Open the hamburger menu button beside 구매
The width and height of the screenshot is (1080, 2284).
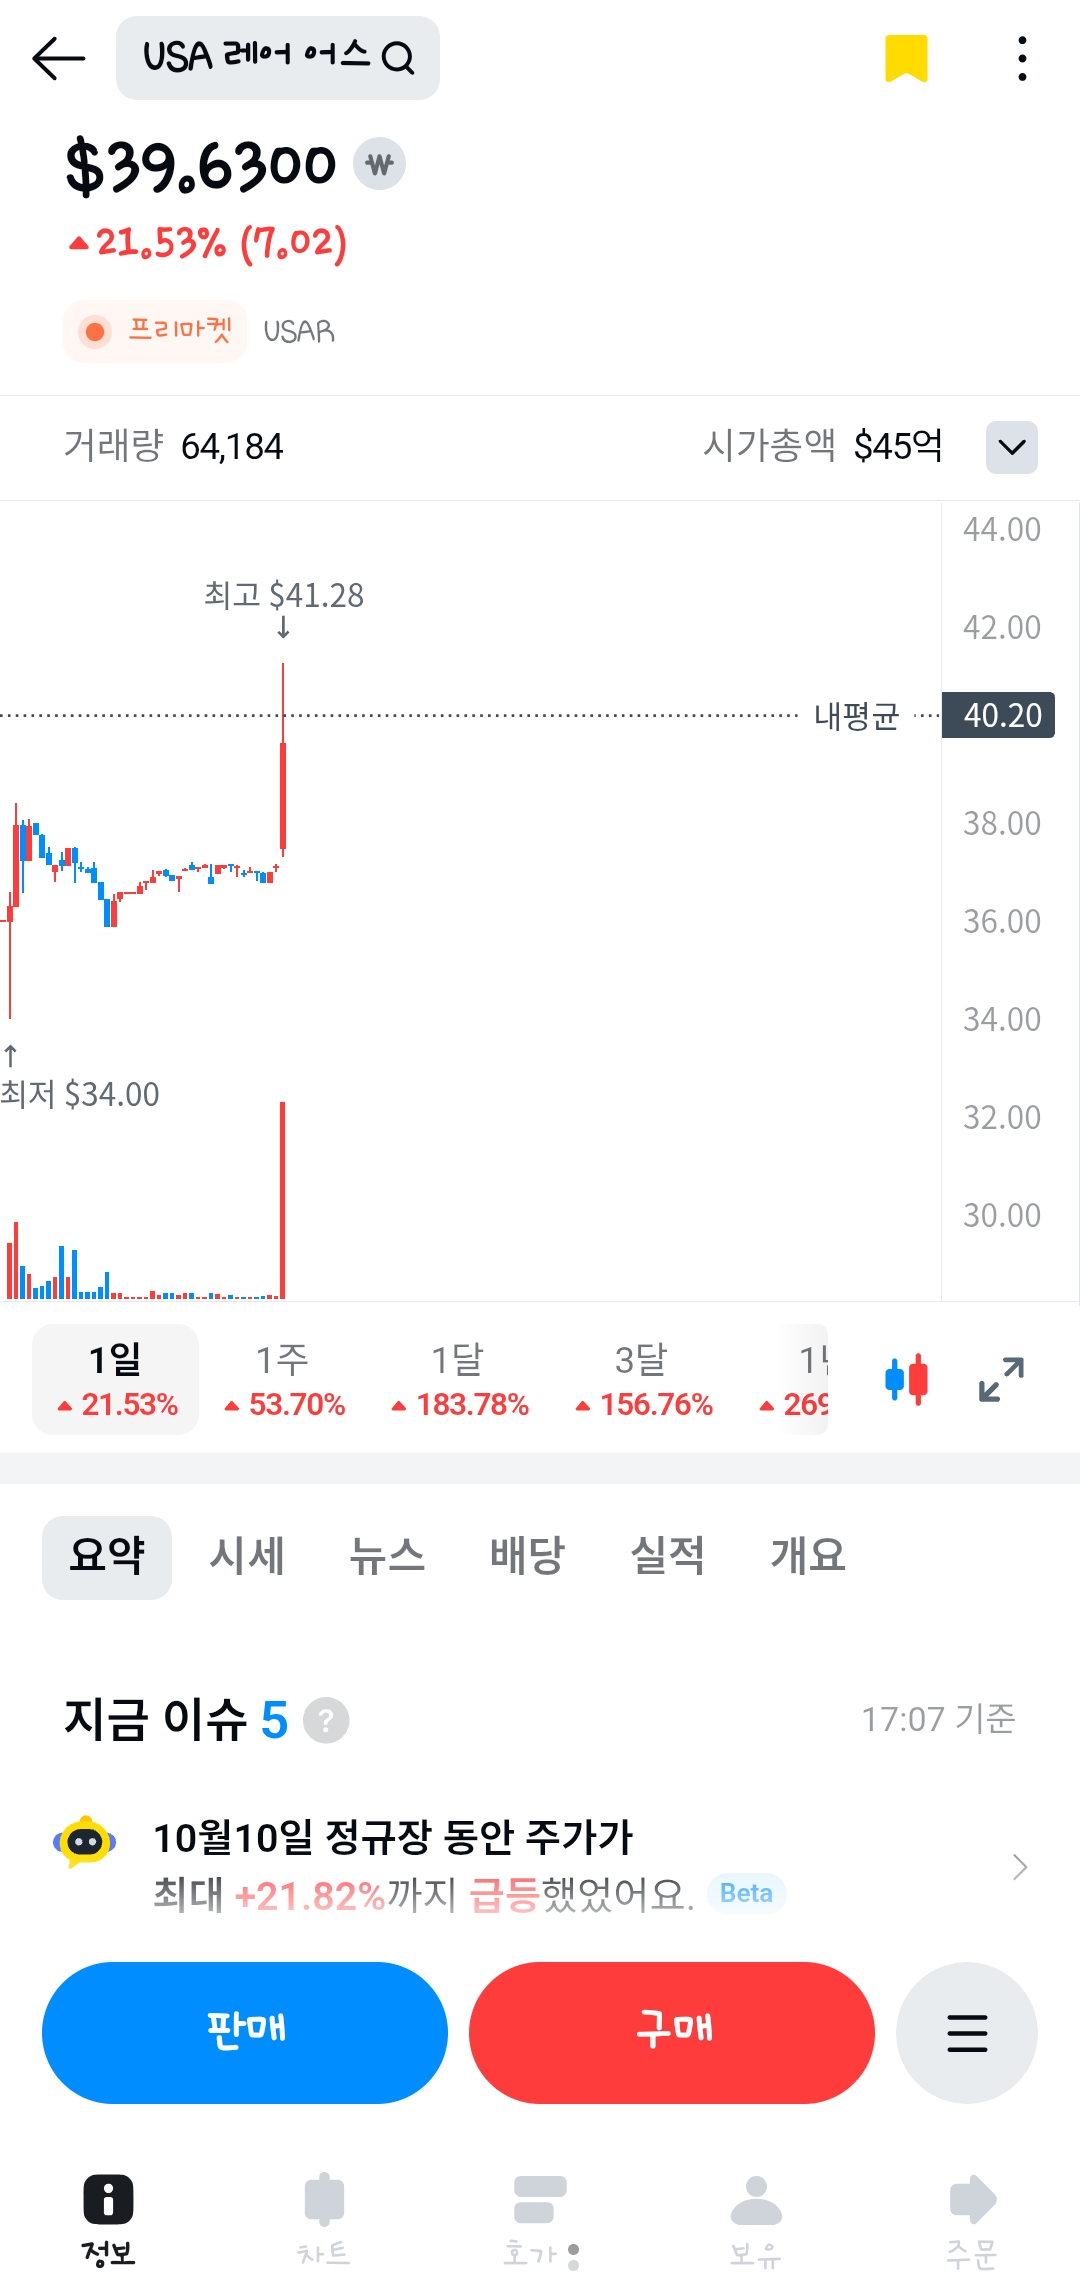click(966, 2033)
